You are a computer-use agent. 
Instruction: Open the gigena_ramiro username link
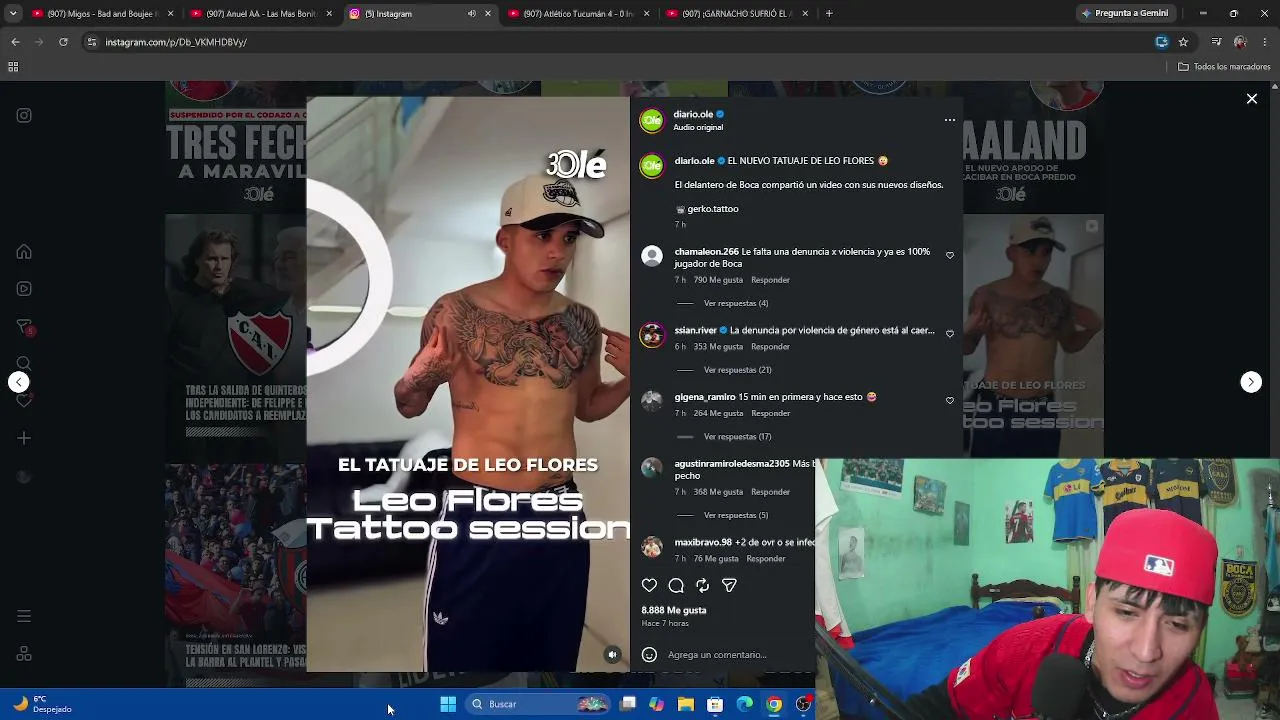point(705,397)
